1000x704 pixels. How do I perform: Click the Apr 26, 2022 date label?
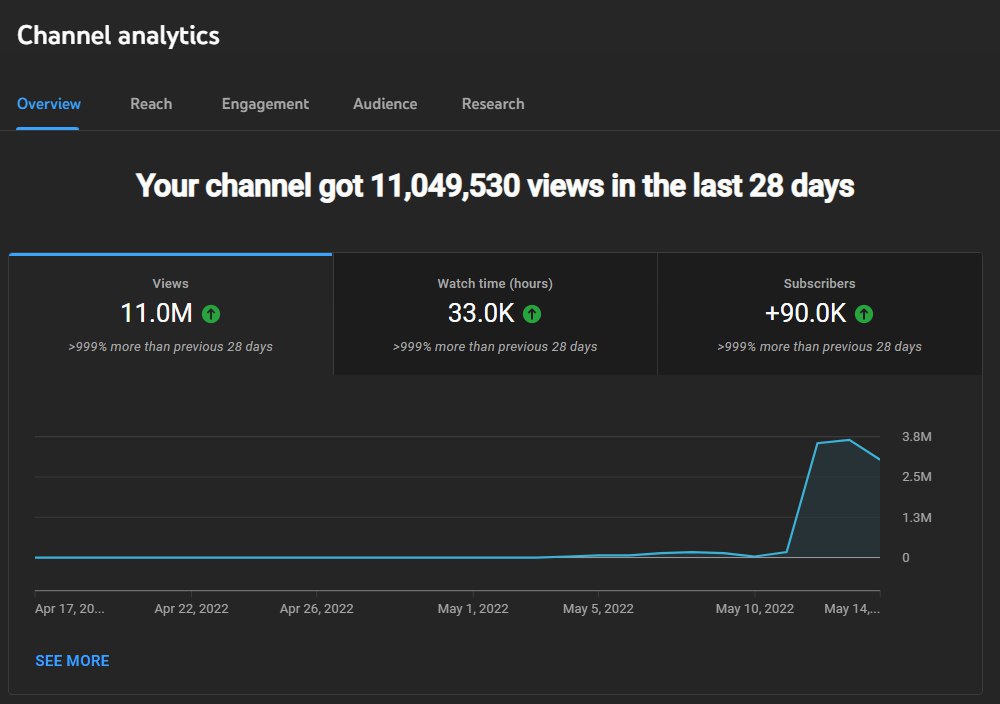[316, 609]
